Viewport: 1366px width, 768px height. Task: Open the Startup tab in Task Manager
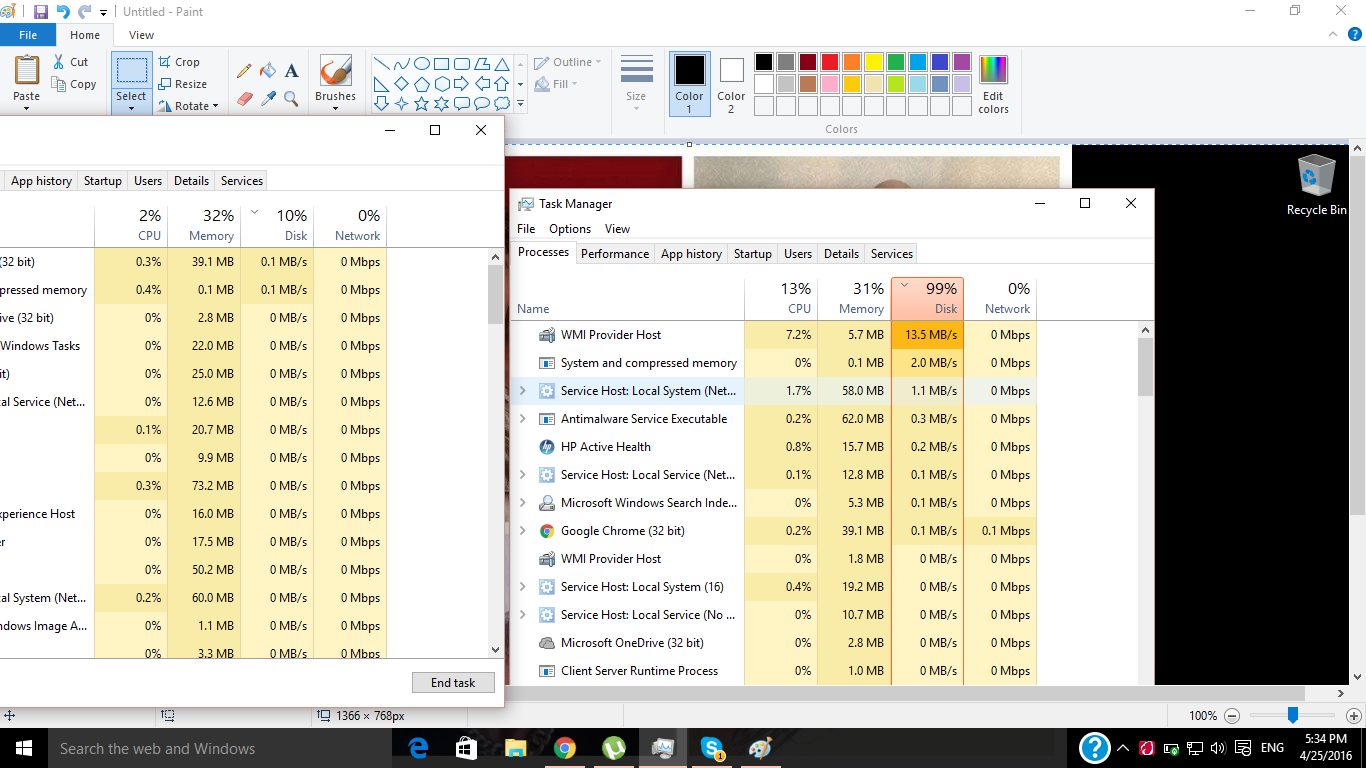tap(752, 254)
